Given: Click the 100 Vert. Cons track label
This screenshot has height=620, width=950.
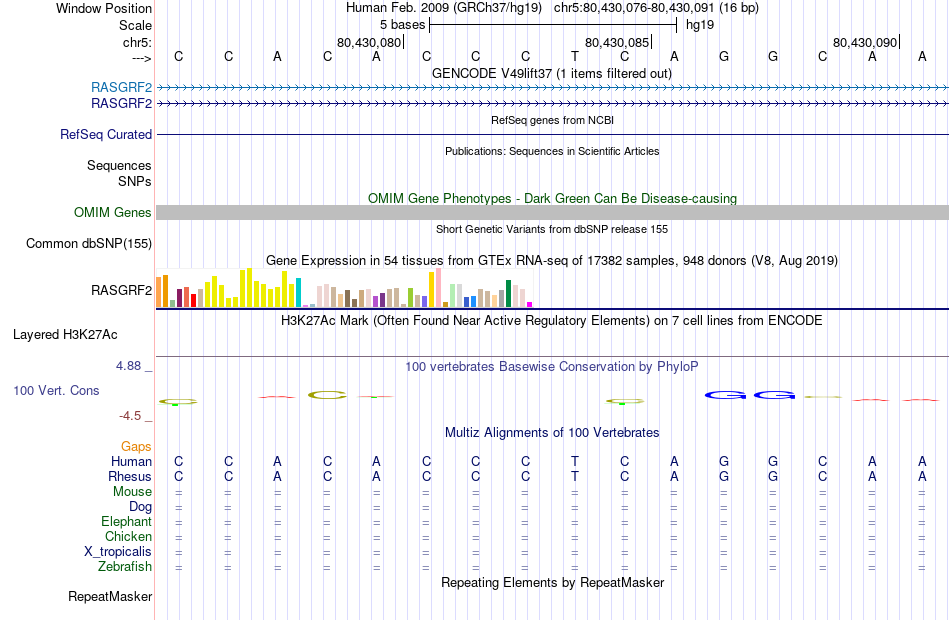Looking at the screenshot, I should point(56,391).
